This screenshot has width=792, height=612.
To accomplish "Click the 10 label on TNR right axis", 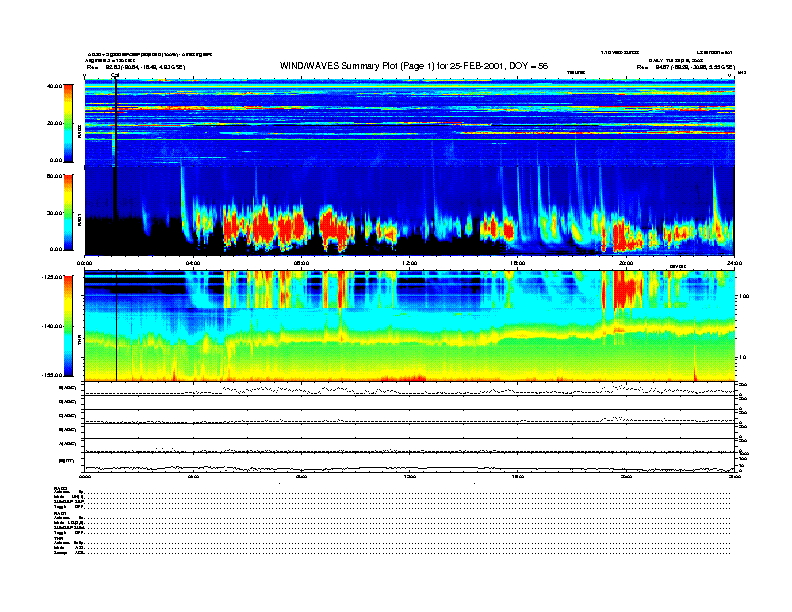I will tap(742, 358).
